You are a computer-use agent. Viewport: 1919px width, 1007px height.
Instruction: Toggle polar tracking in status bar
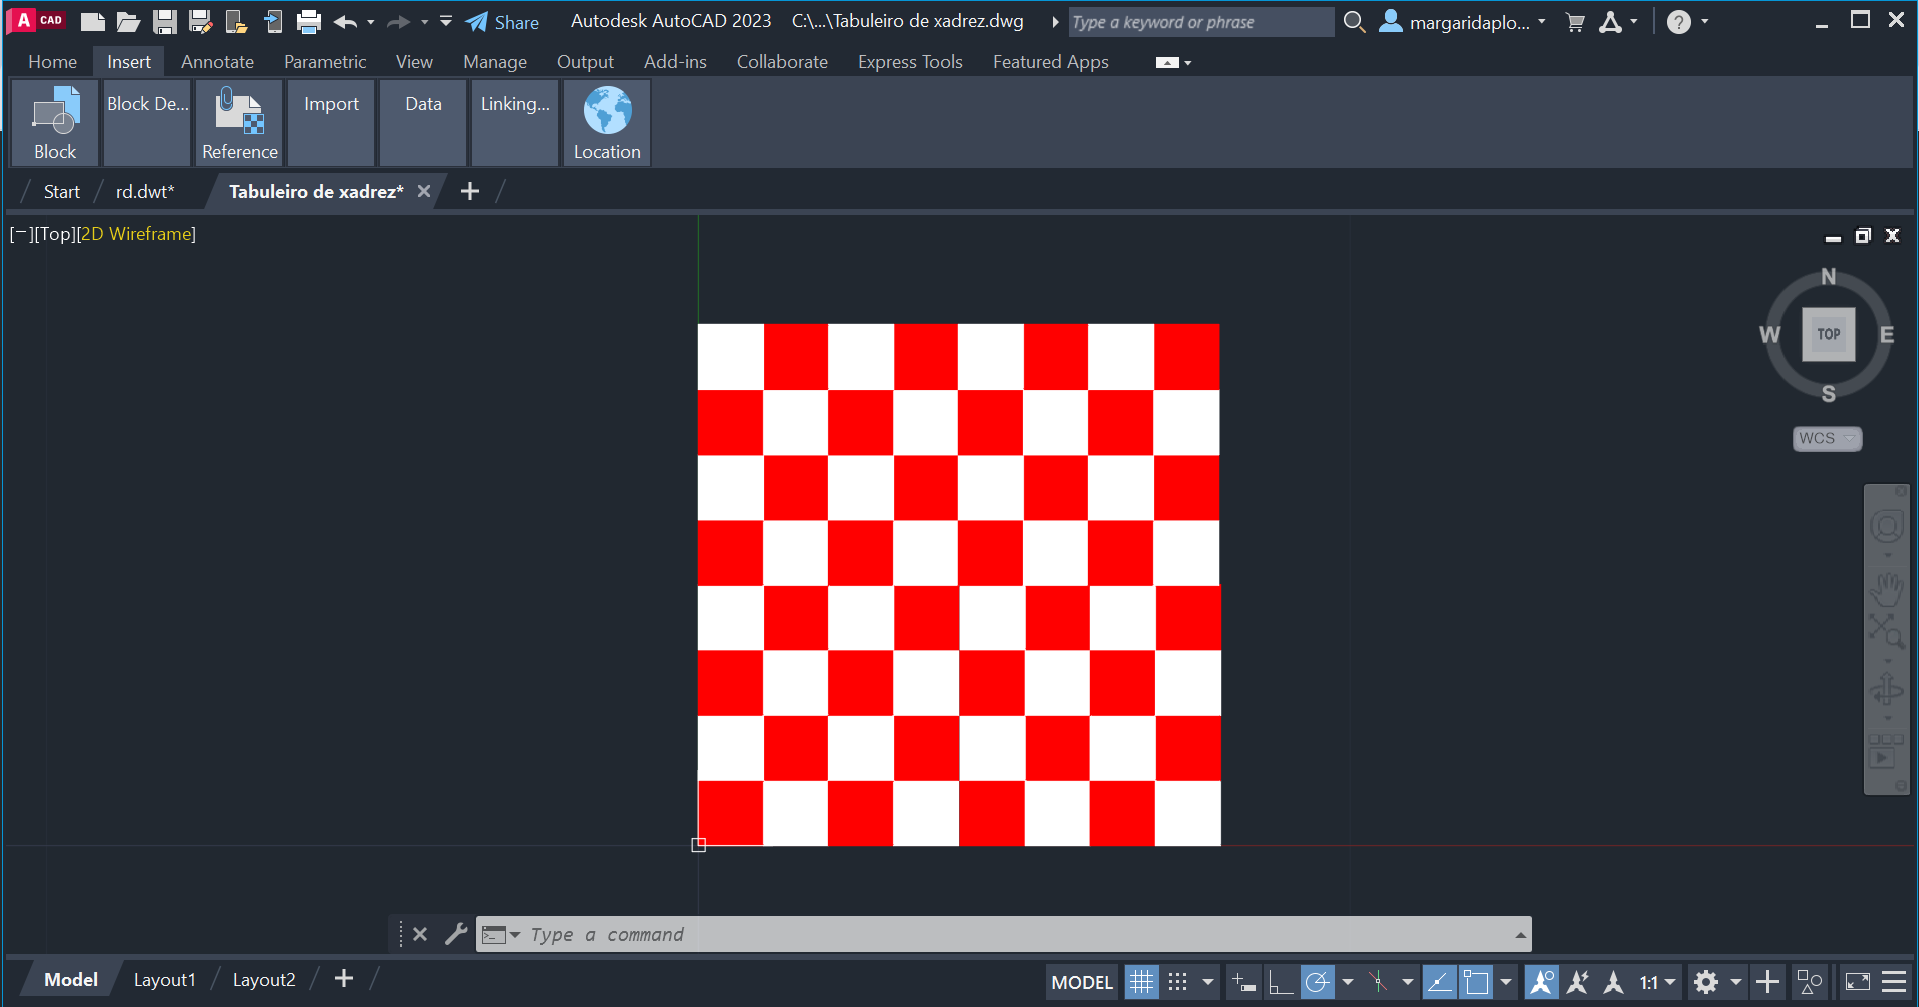coord(1317,982)
